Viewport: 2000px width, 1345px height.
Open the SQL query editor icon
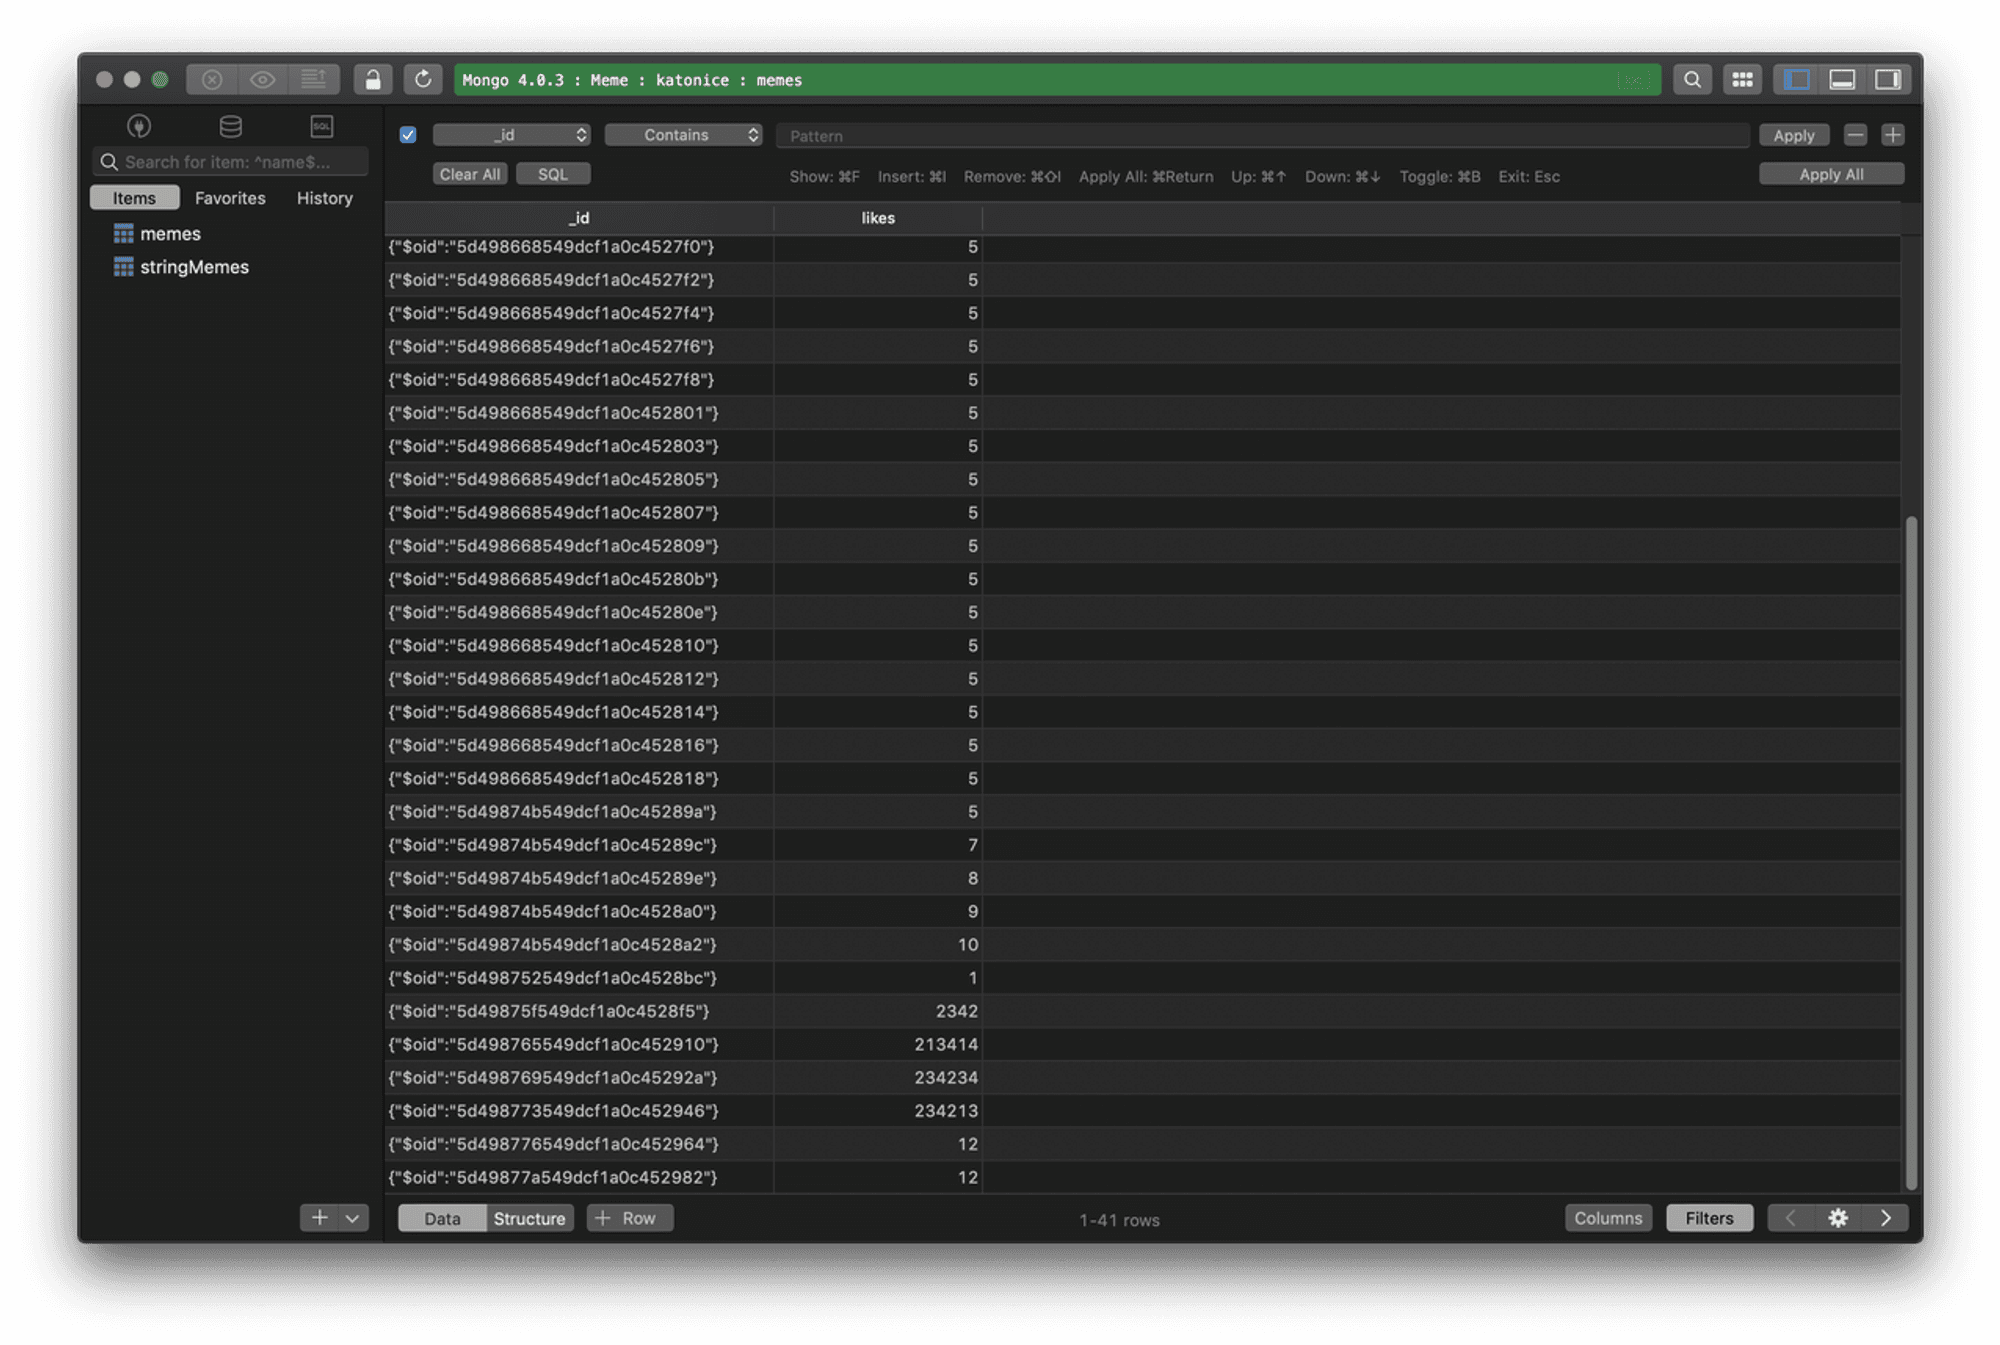point(322,126)
